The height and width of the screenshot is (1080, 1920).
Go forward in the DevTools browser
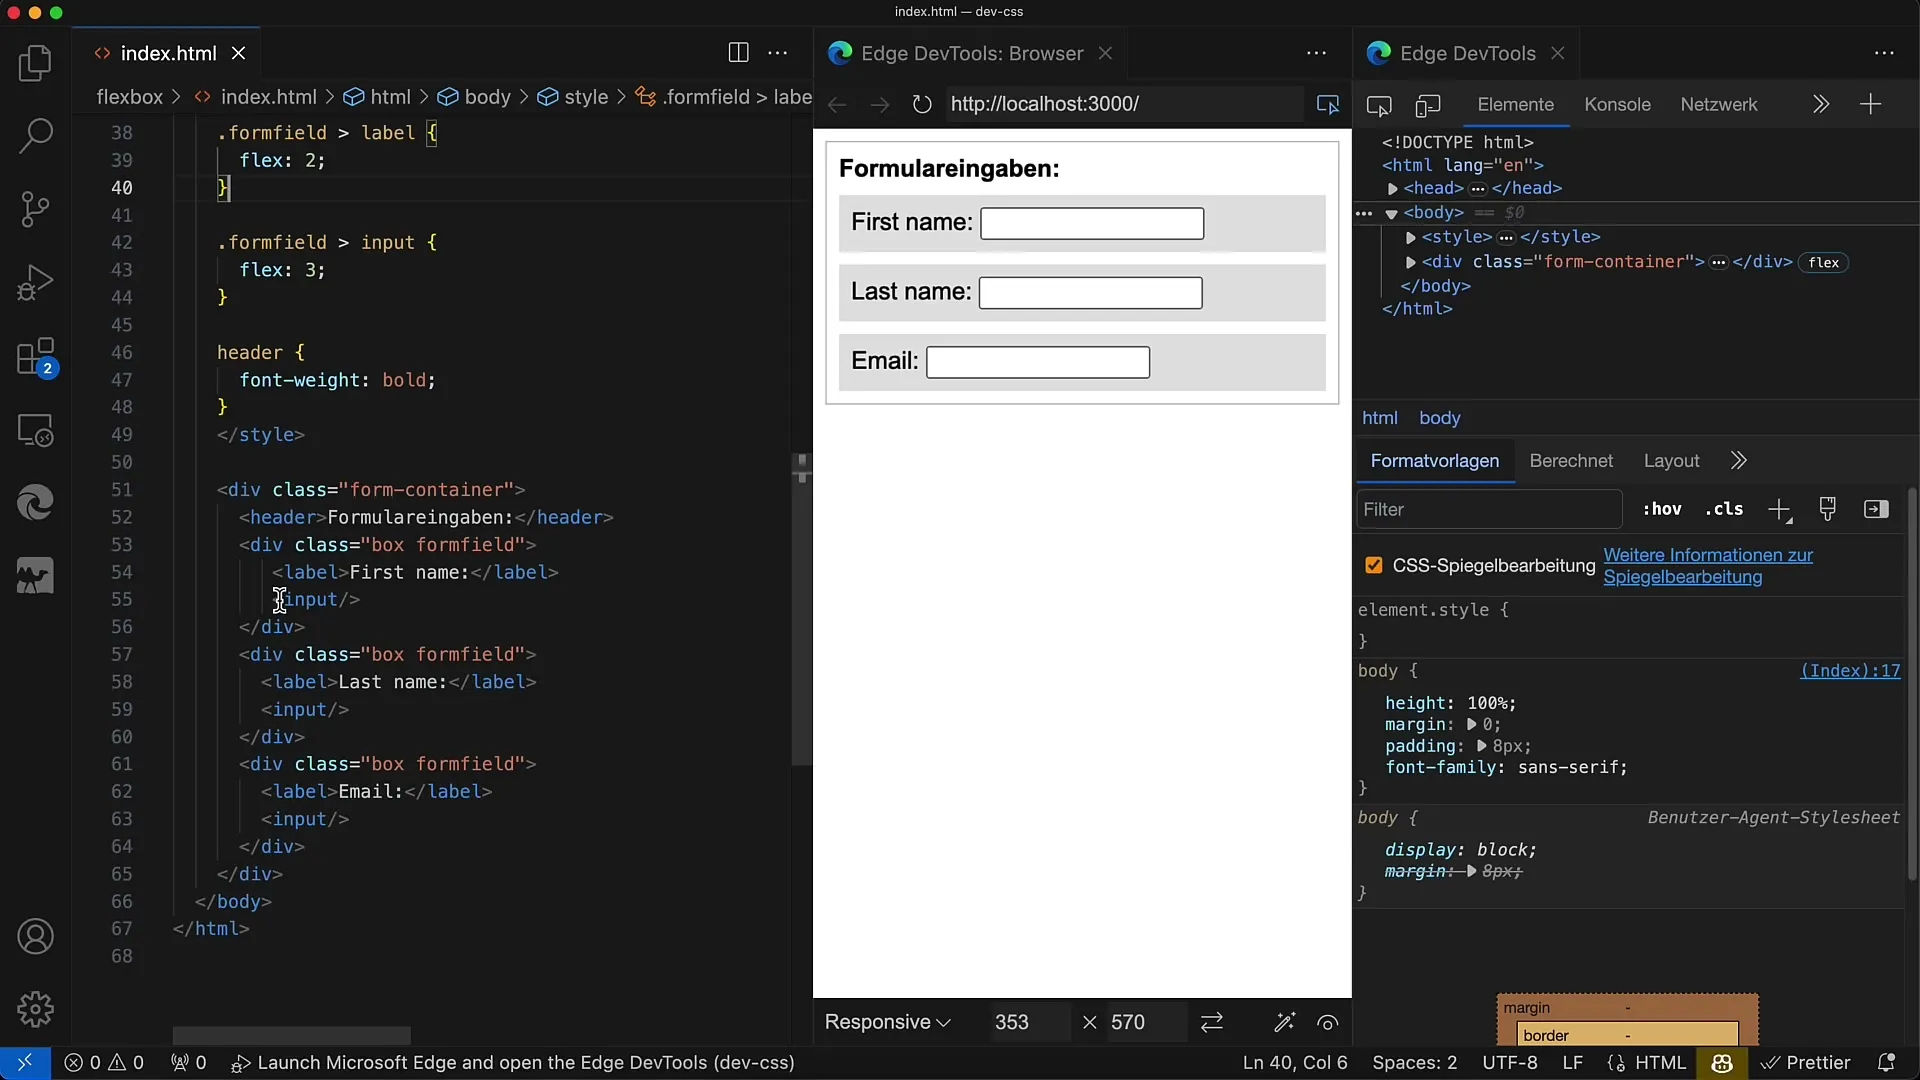point(880,104)
